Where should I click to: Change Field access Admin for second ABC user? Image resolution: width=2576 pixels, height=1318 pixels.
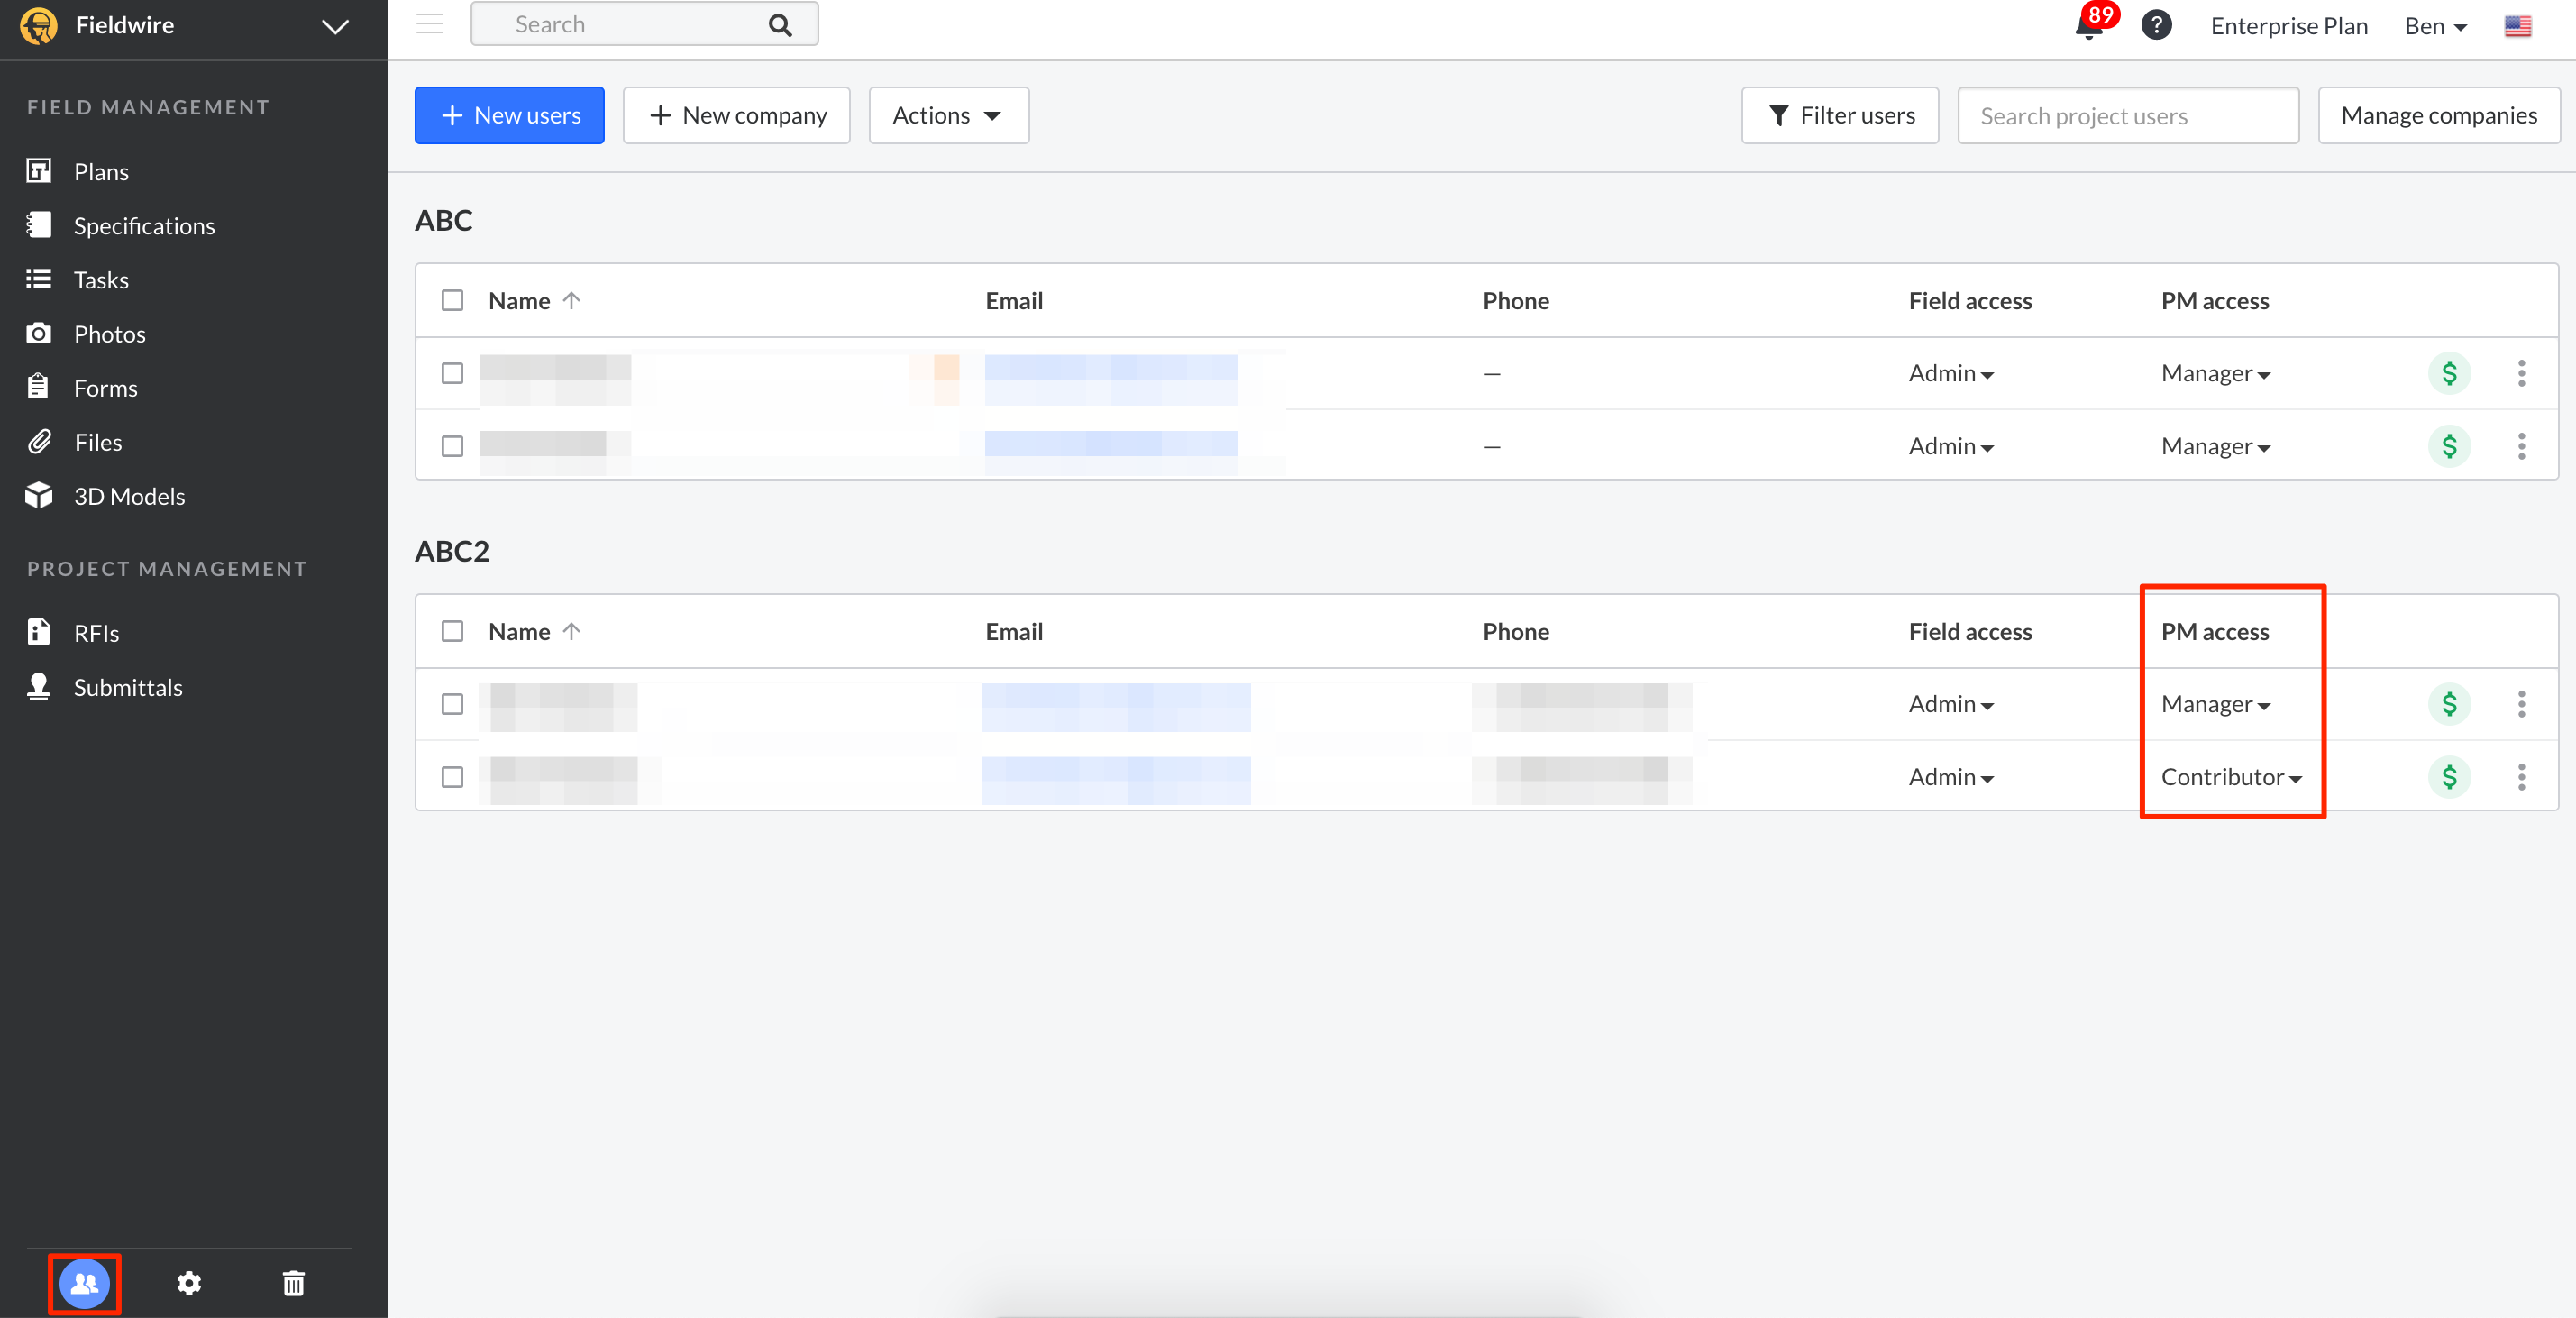[x=1950, y=446]
